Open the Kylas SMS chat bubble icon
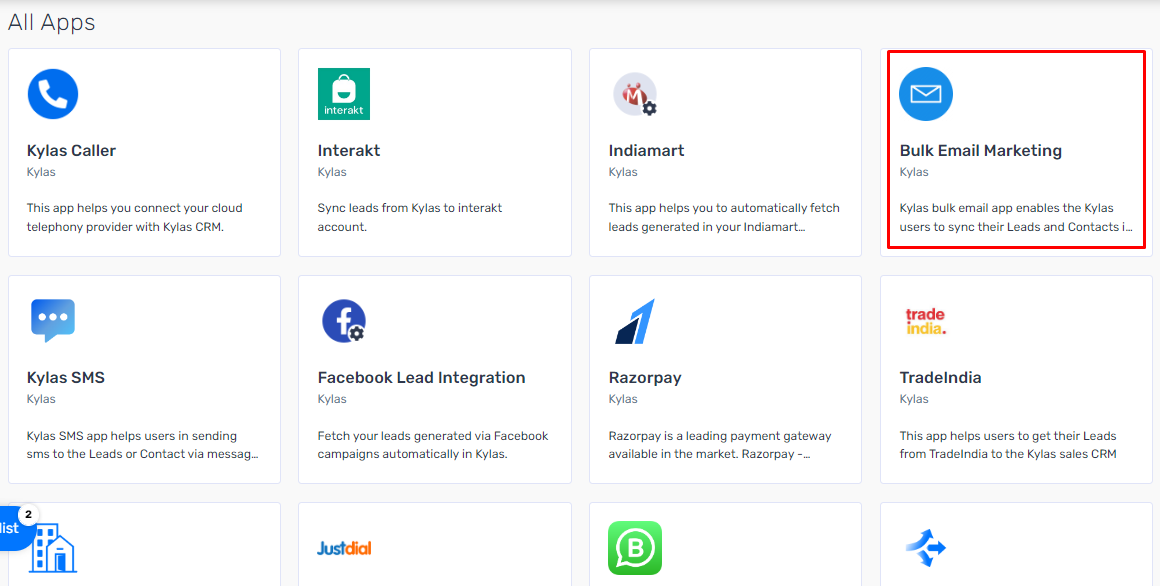The height and width of the screenshot is (586, 1160). point(53,320)
